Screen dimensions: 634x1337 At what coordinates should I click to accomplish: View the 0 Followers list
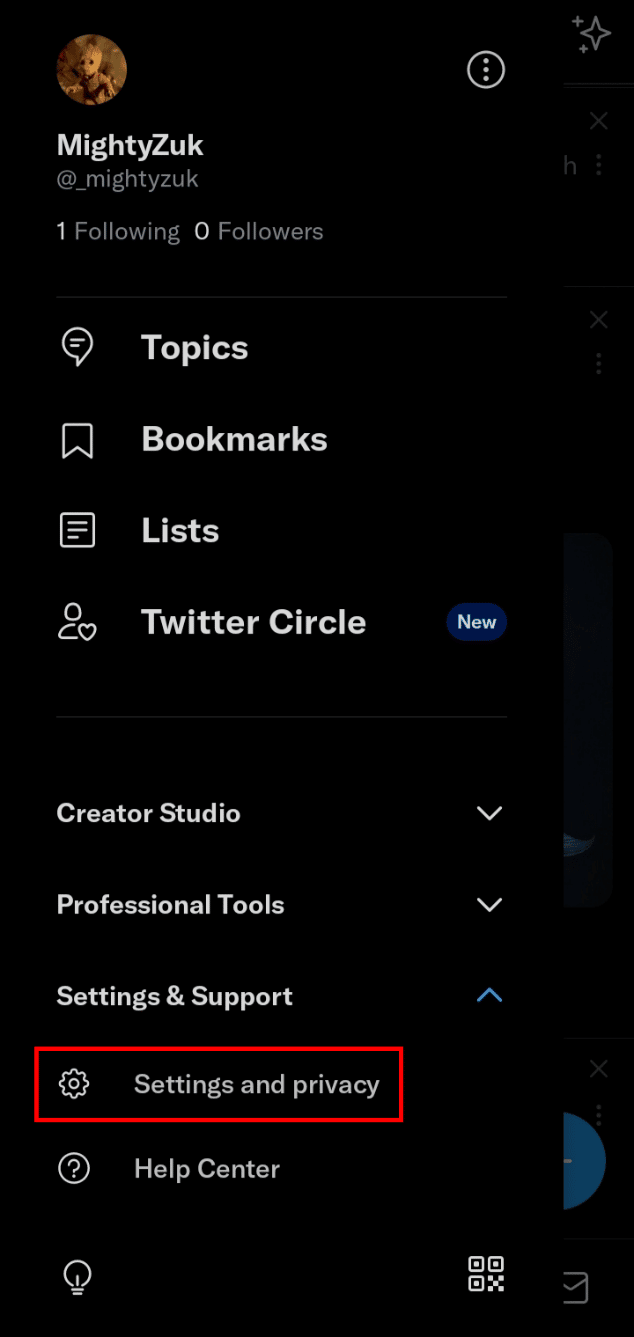pyautogui.click(x=259, y=232)
